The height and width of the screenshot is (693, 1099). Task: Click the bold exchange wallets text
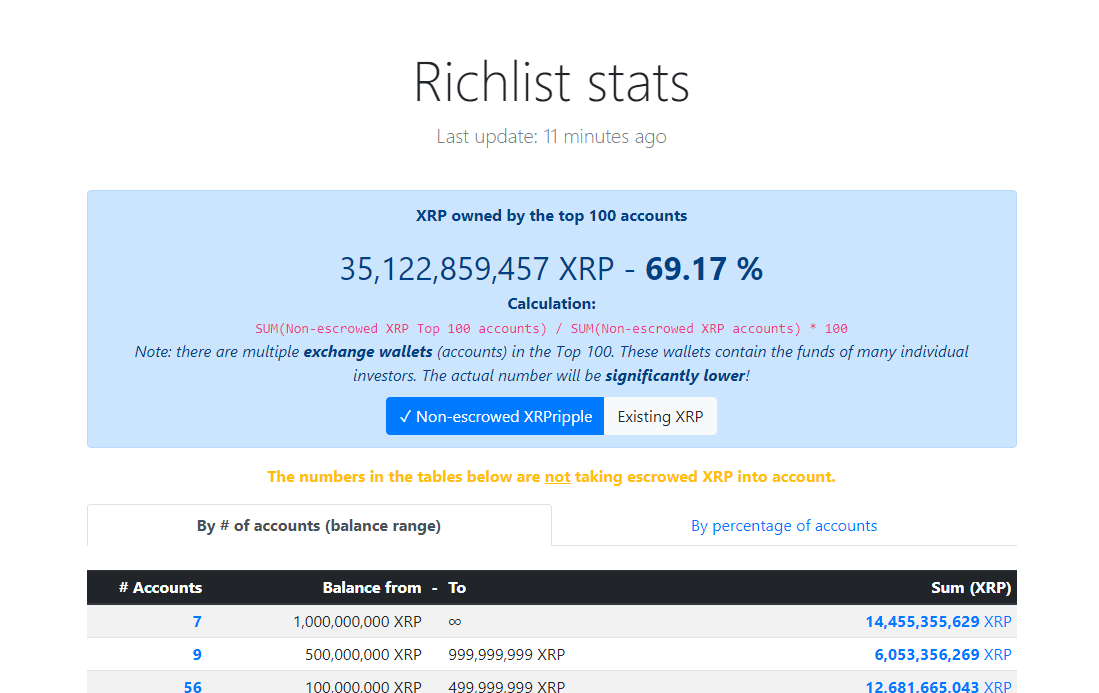pos(368,352)
